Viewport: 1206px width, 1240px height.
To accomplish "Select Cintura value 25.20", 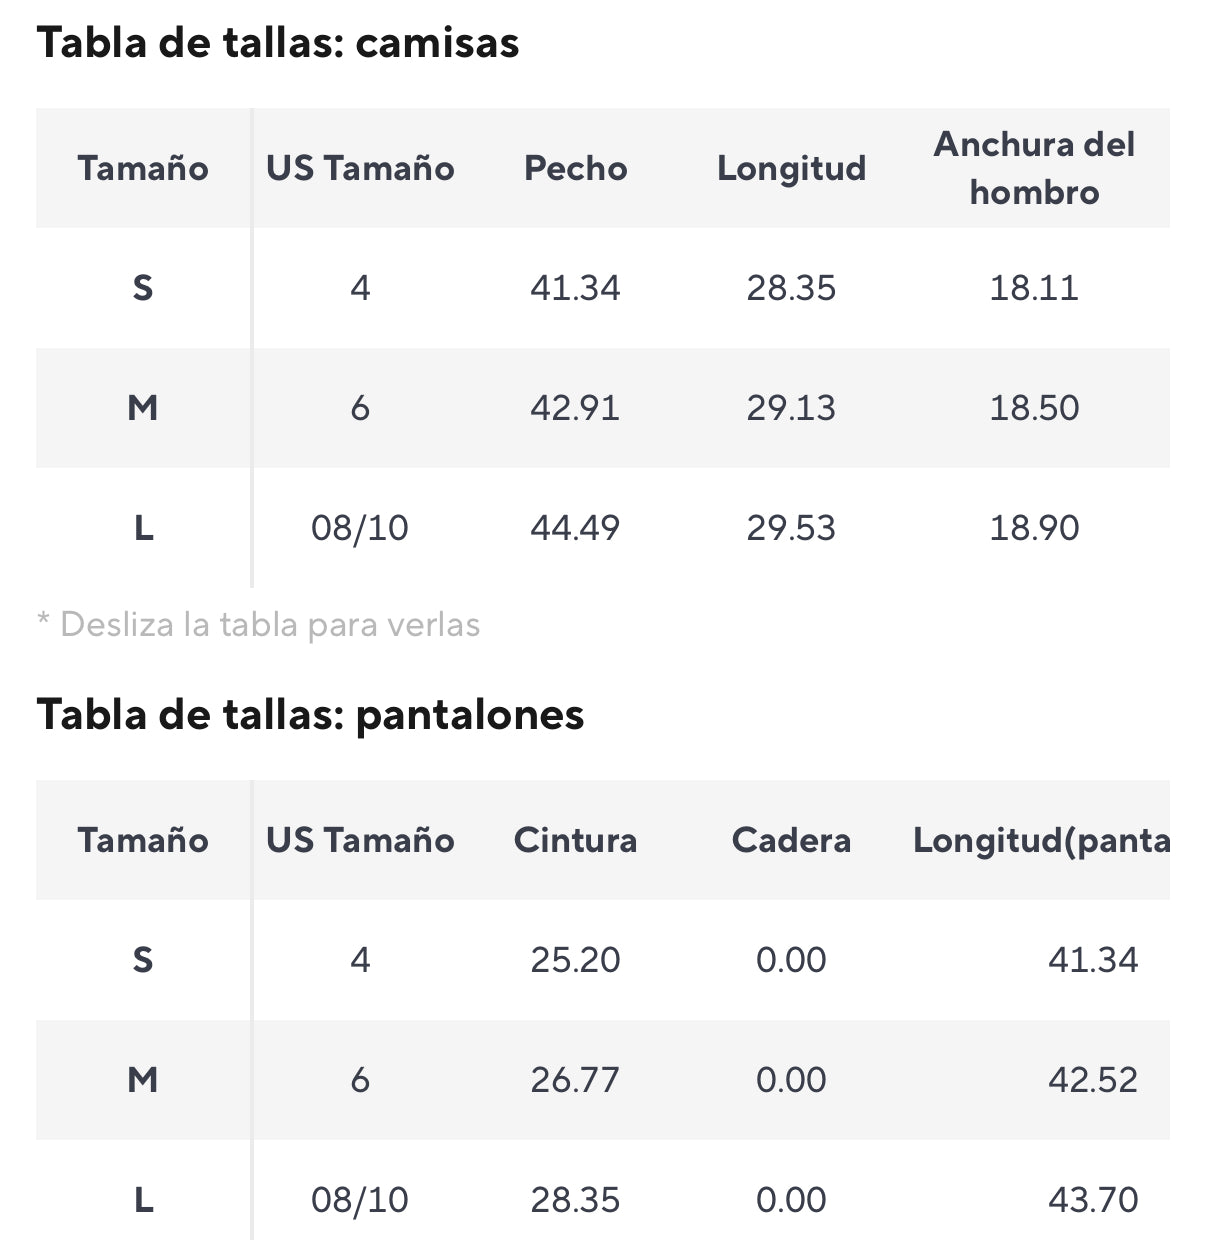I will pos(575,960).
